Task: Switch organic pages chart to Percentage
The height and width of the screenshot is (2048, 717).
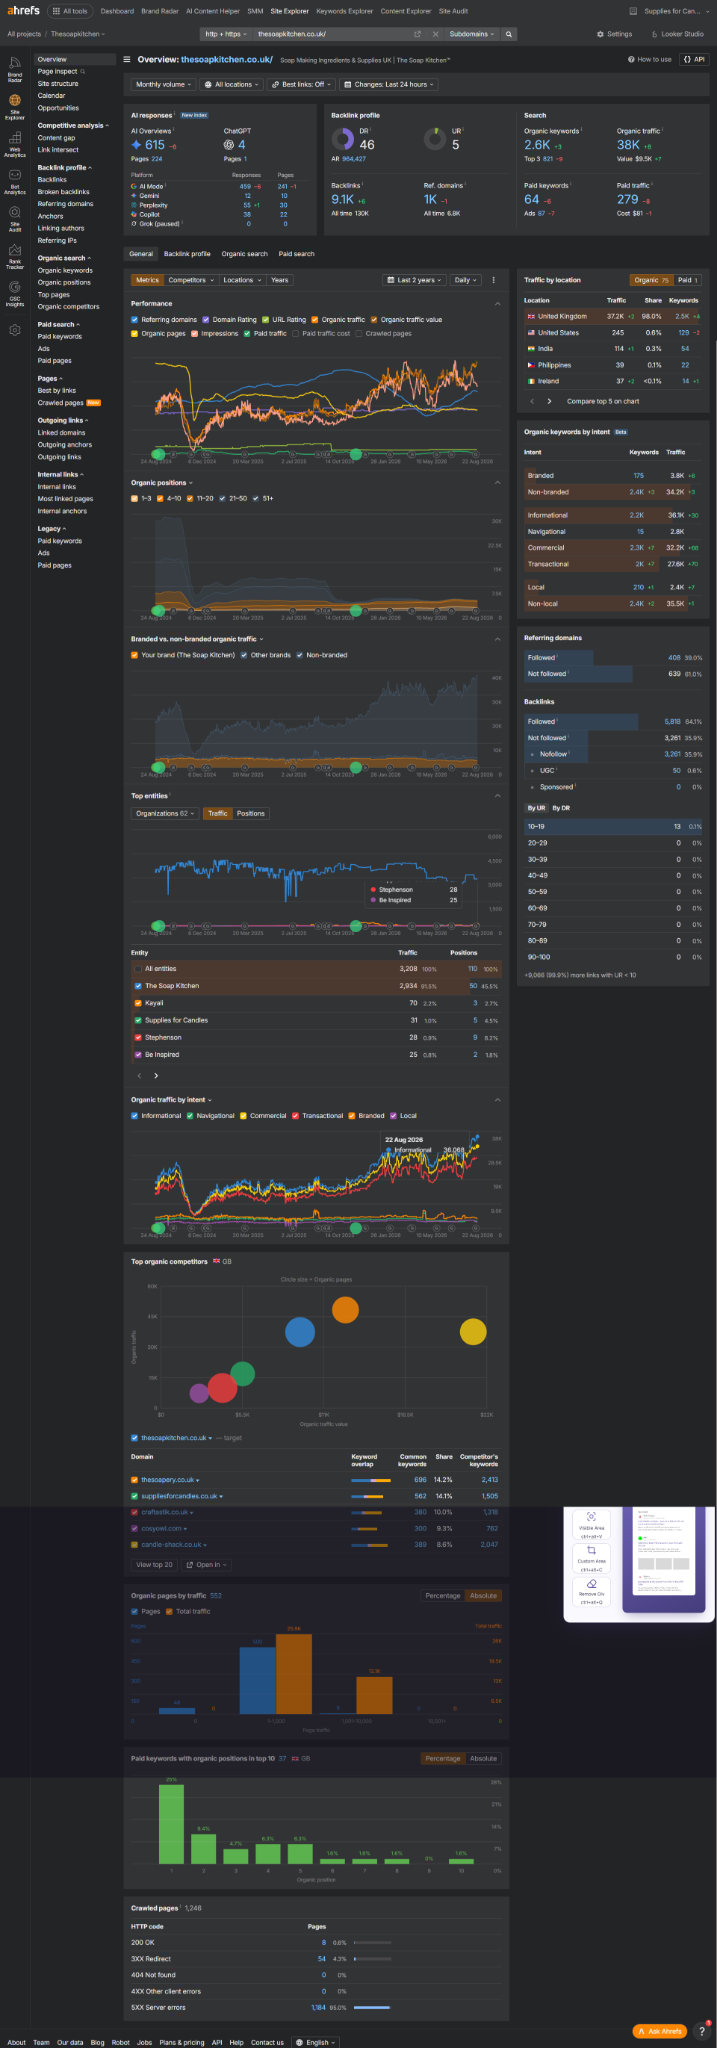Action: tap(443, 1595)
